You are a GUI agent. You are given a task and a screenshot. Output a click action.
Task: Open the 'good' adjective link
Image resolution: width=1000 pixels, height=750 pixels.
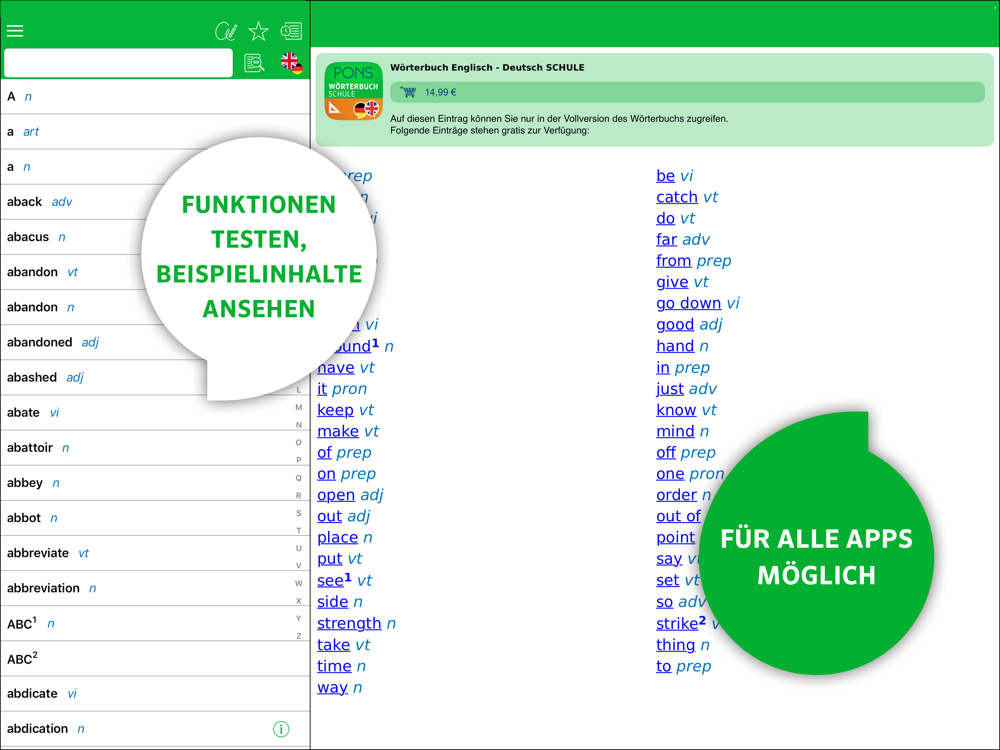click(675, 325)
